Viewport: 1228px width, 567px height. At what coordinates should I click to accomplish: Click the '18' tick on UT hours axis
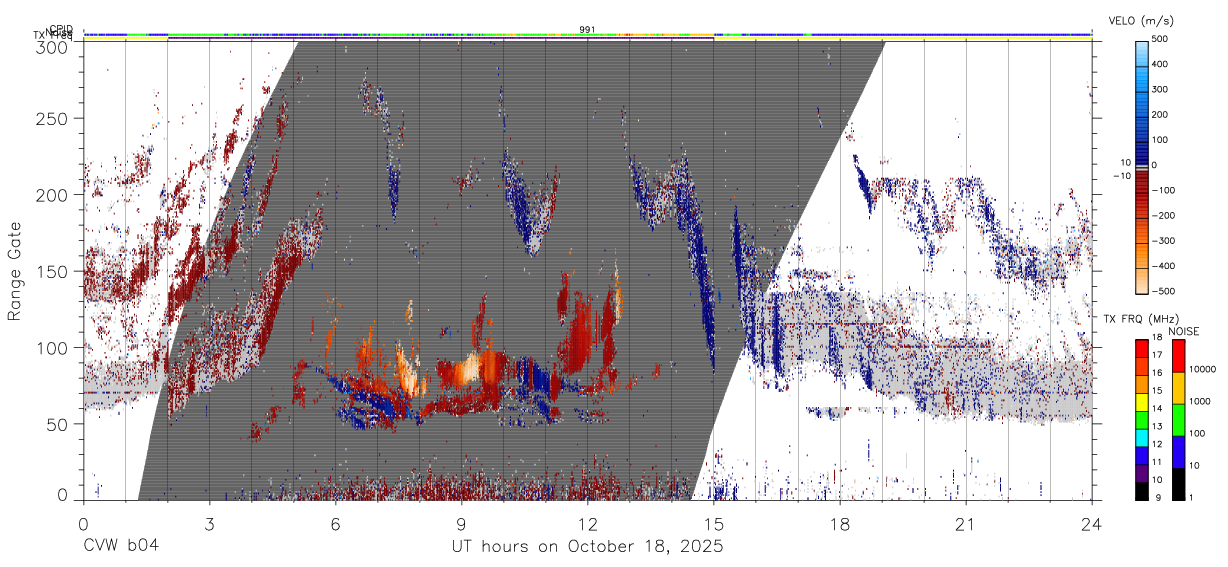tap(840, 523)
